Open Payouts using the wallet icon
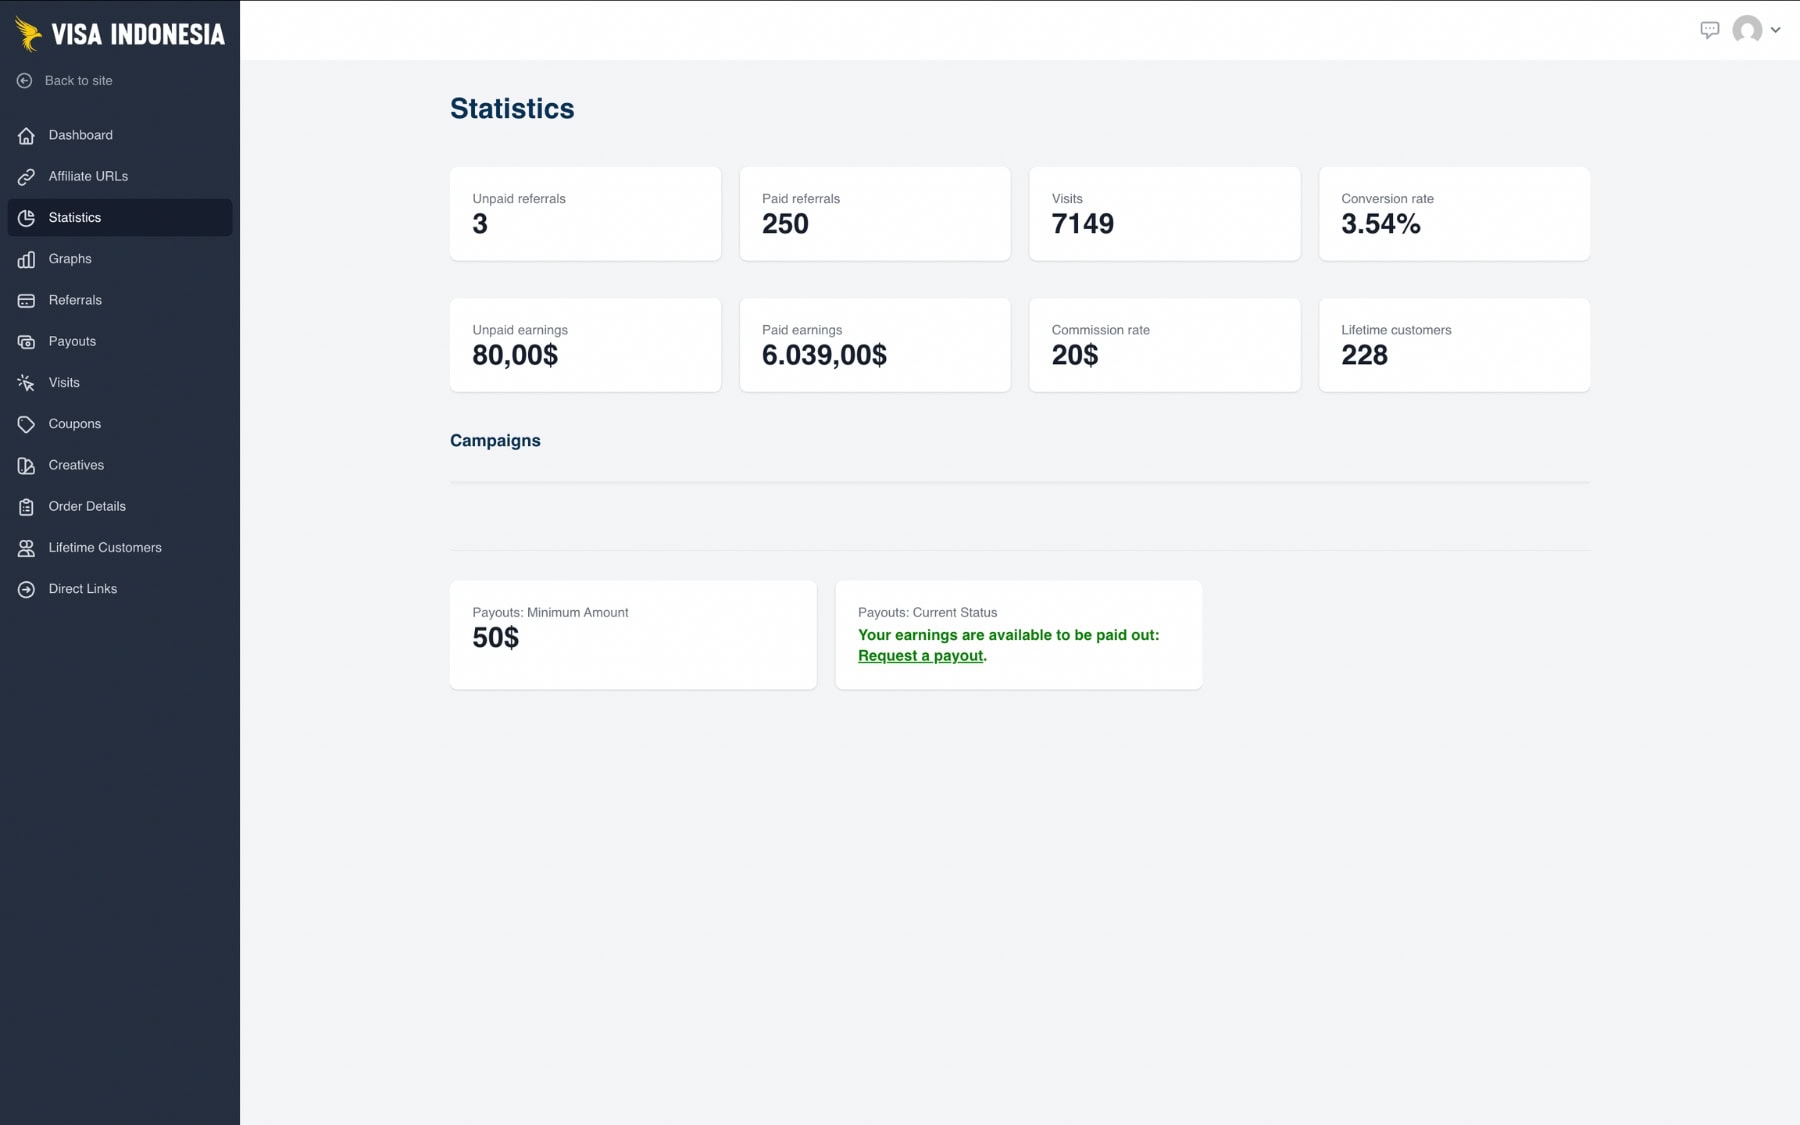Viewport: 1800px width, 1125px height. point(27,341)
